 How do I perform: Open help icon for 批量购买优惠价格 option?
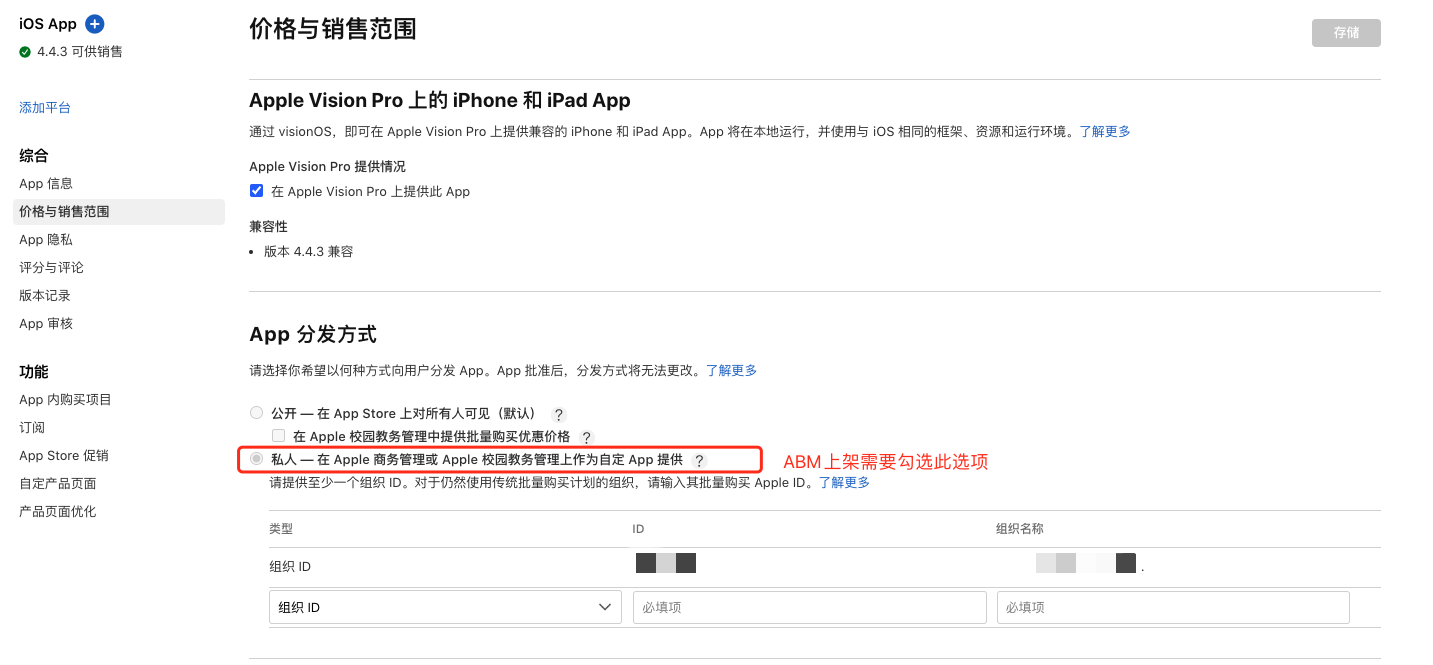(x=587, y=437)
